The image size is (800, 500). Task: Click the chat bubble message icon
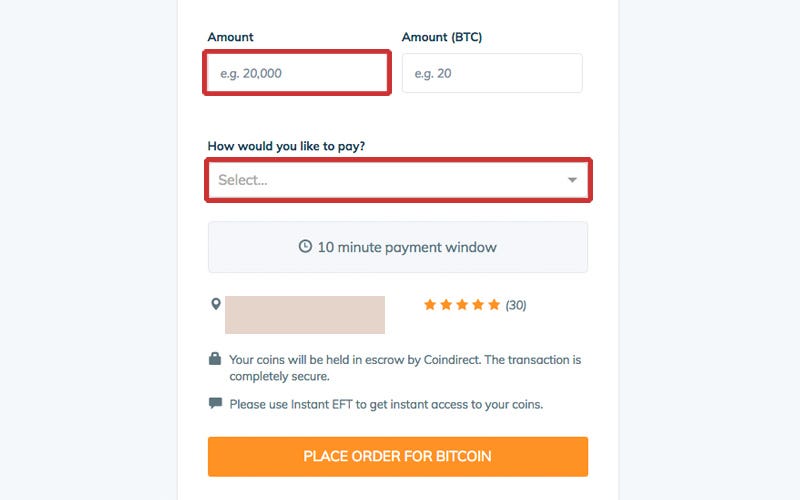(215, 404)
